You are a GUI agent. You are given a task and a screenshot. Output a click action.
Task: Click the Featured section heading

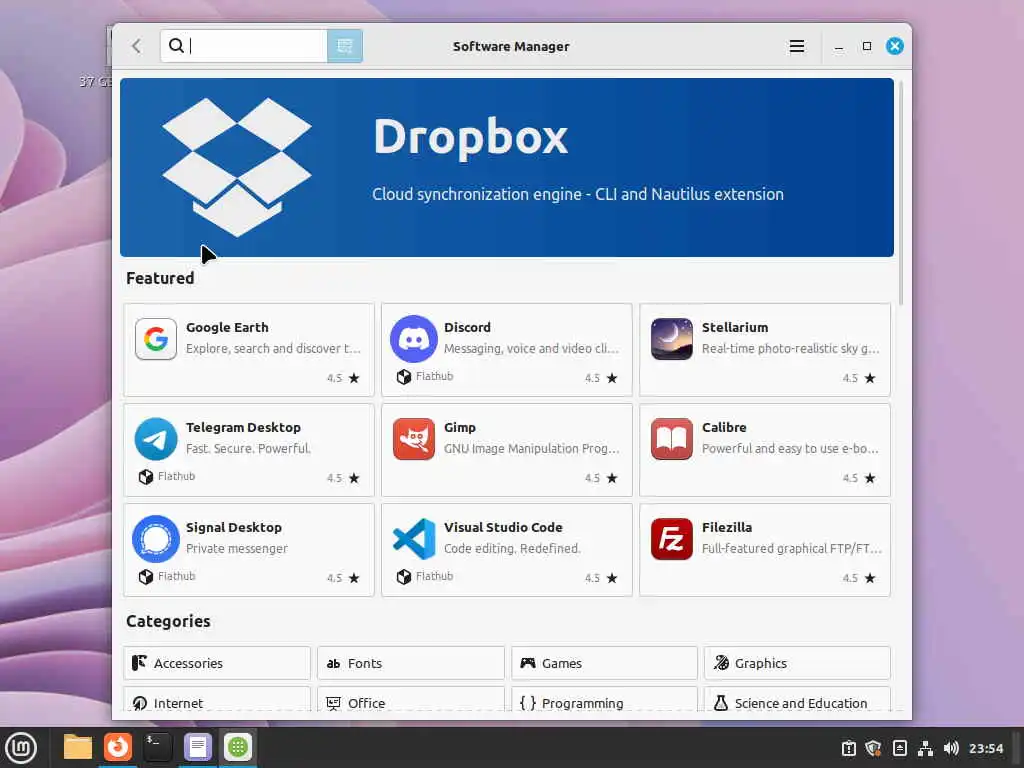160,278
